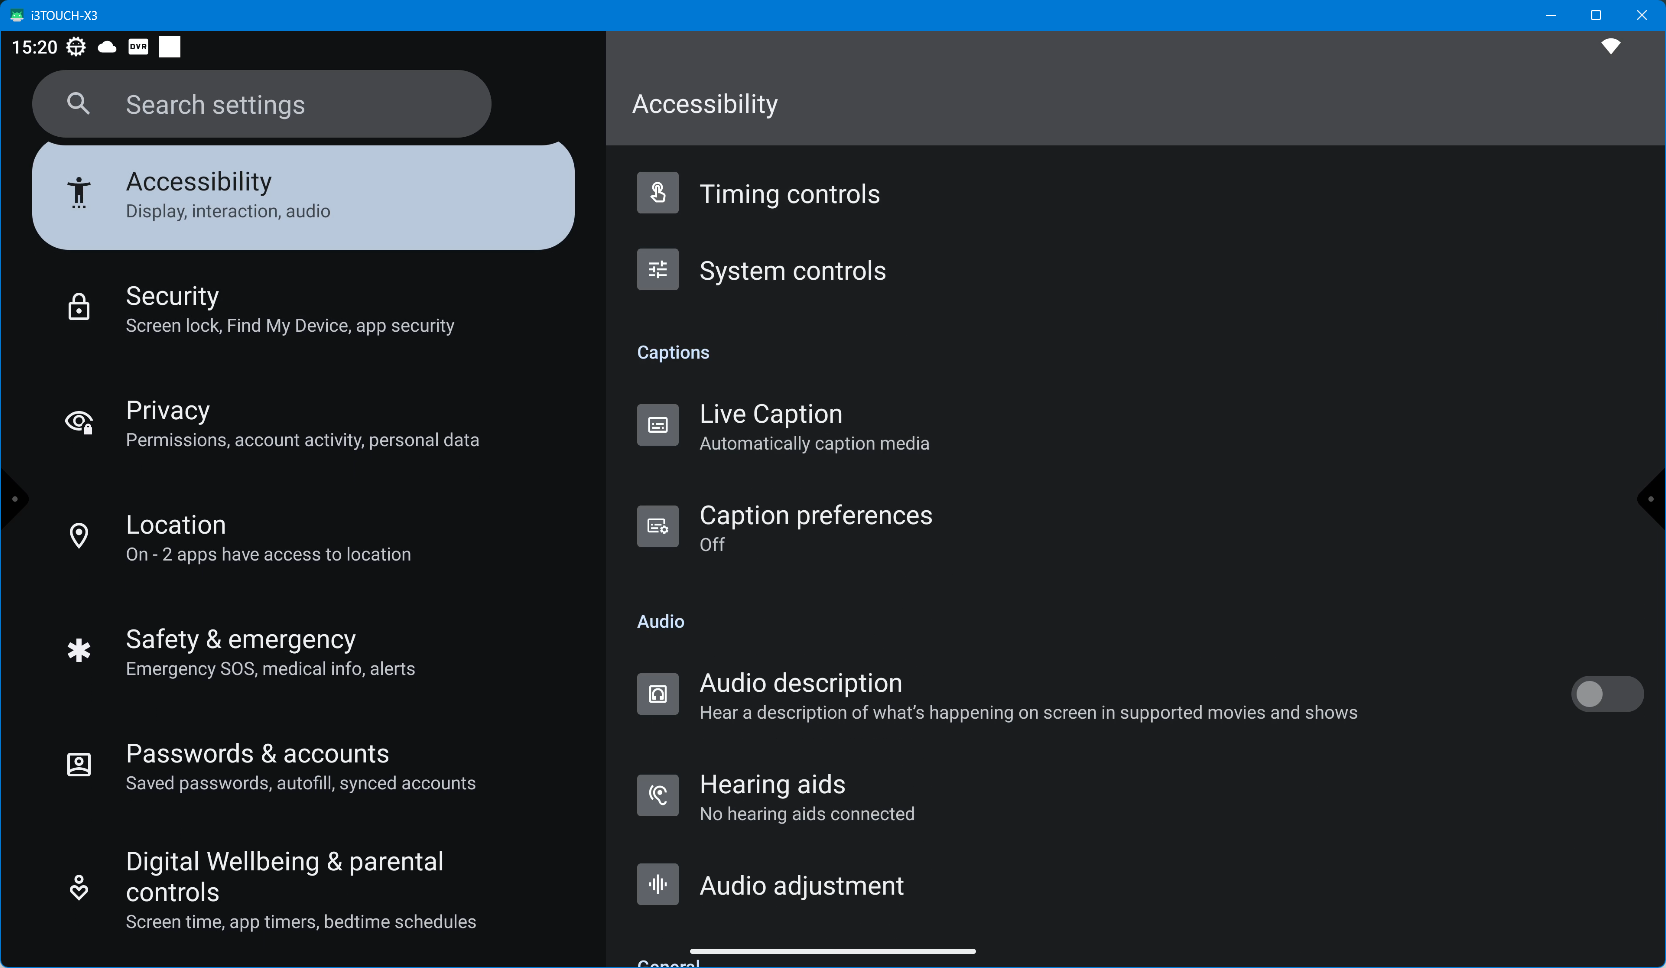Click the Timing controls icon
Screen dimensions: 1666x968
[x=658, y=193]
